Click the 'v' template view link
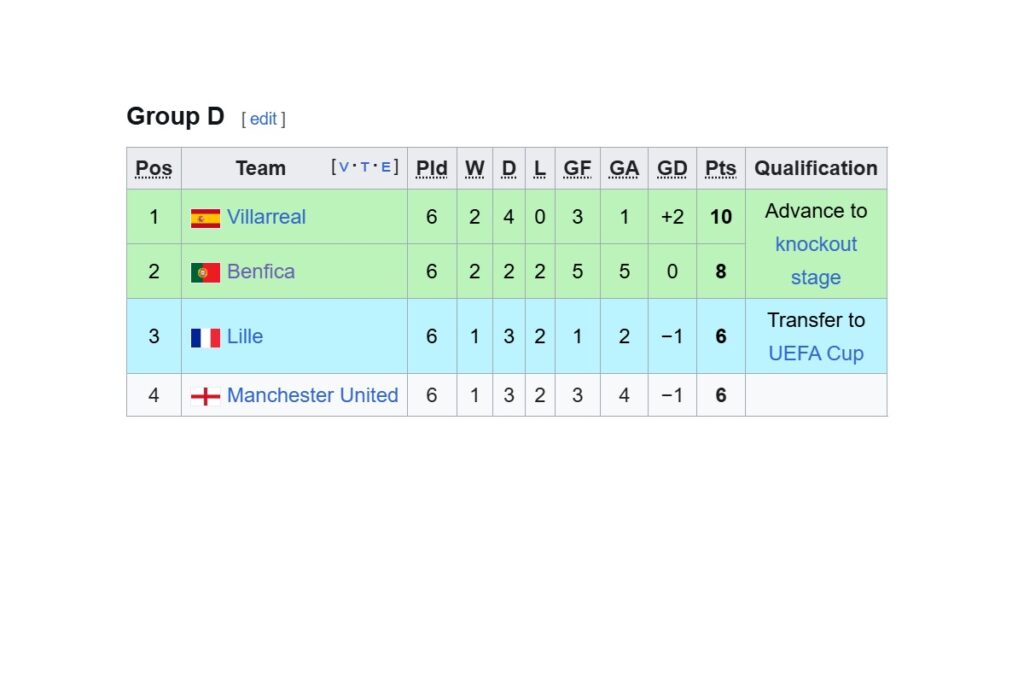 coord(342,166)
